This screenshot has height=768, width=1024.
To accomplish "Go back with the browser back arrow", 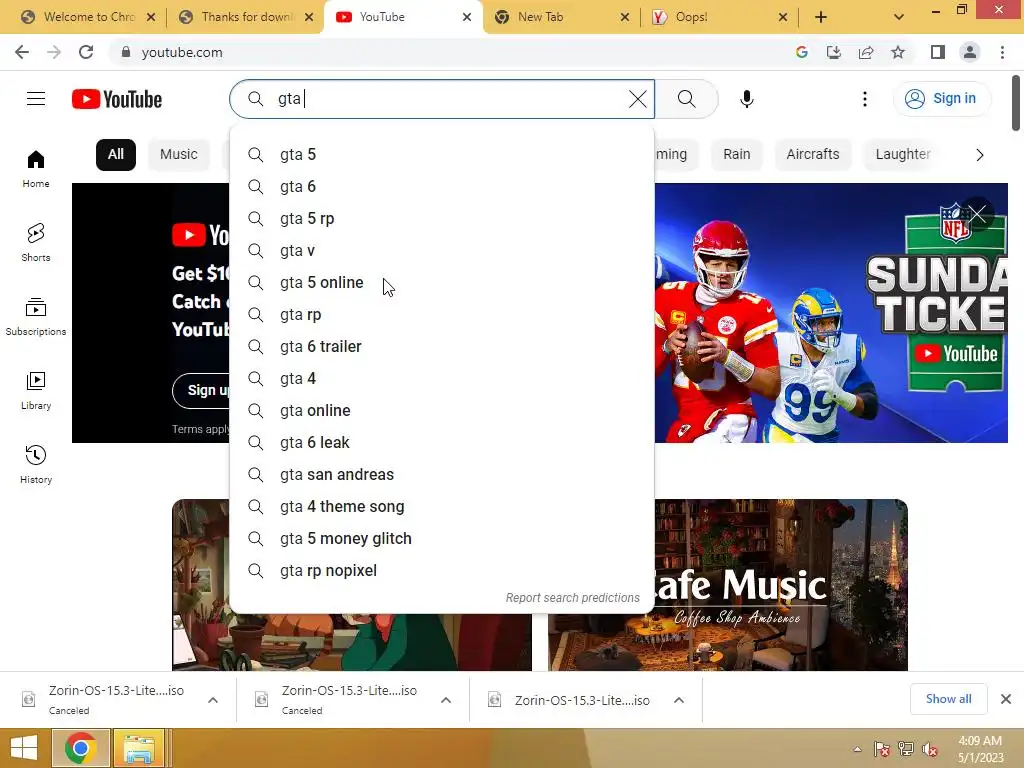I will [22, 52].
